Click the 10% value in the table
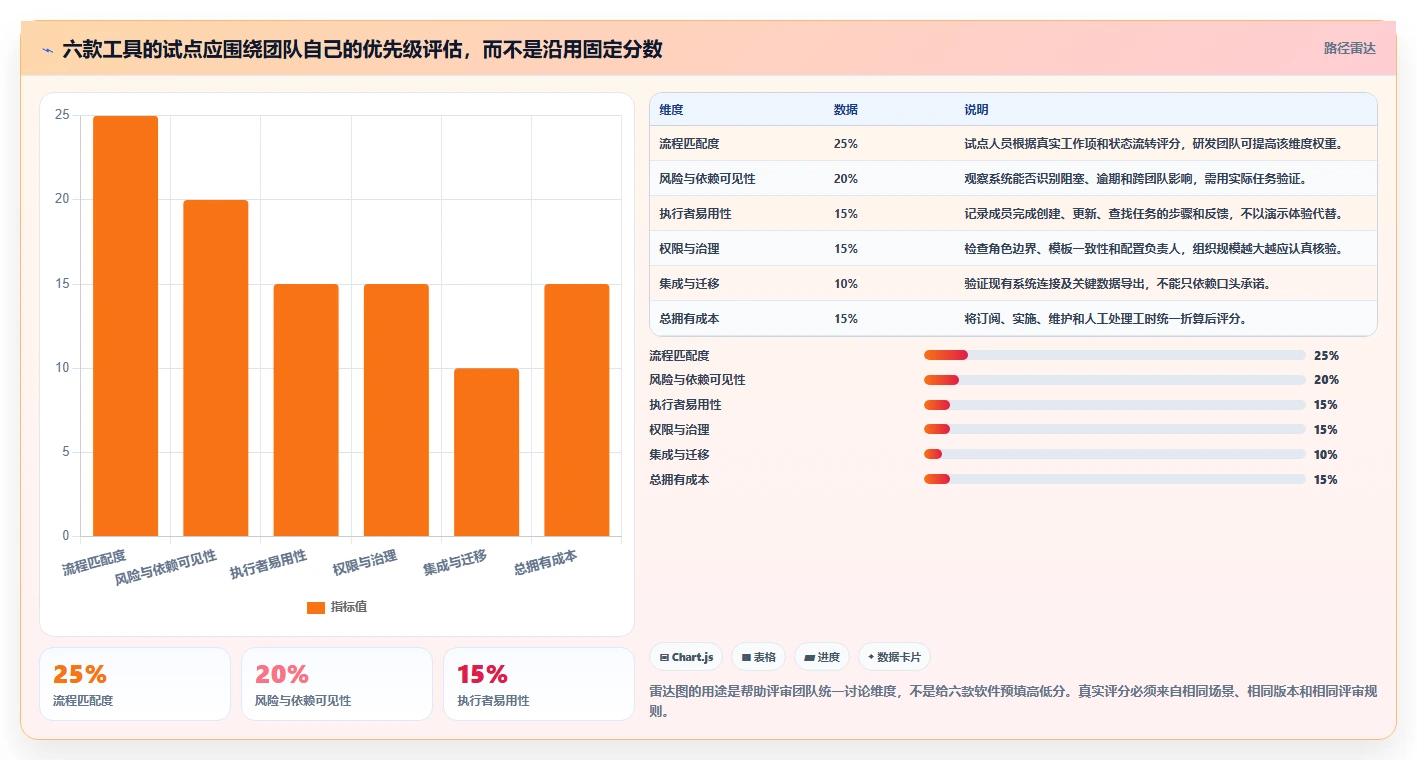Viewport: 1417px width, 760px height. point(845,284)
